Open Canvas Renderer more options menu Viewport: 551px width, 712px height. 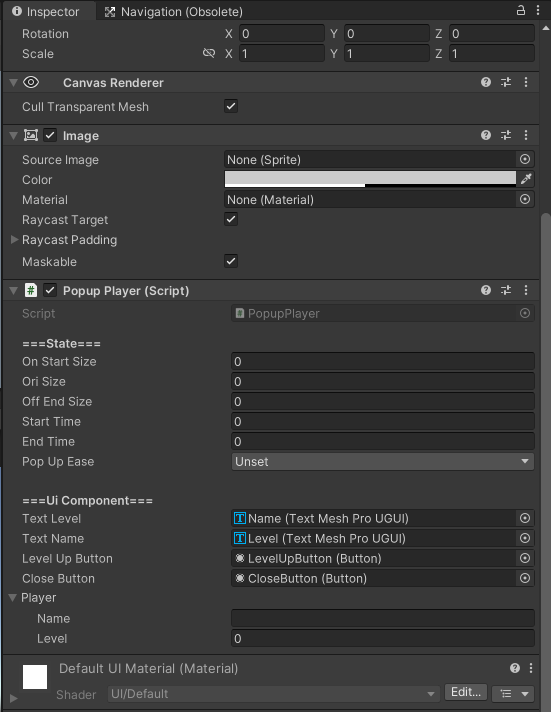coord(526,82)
